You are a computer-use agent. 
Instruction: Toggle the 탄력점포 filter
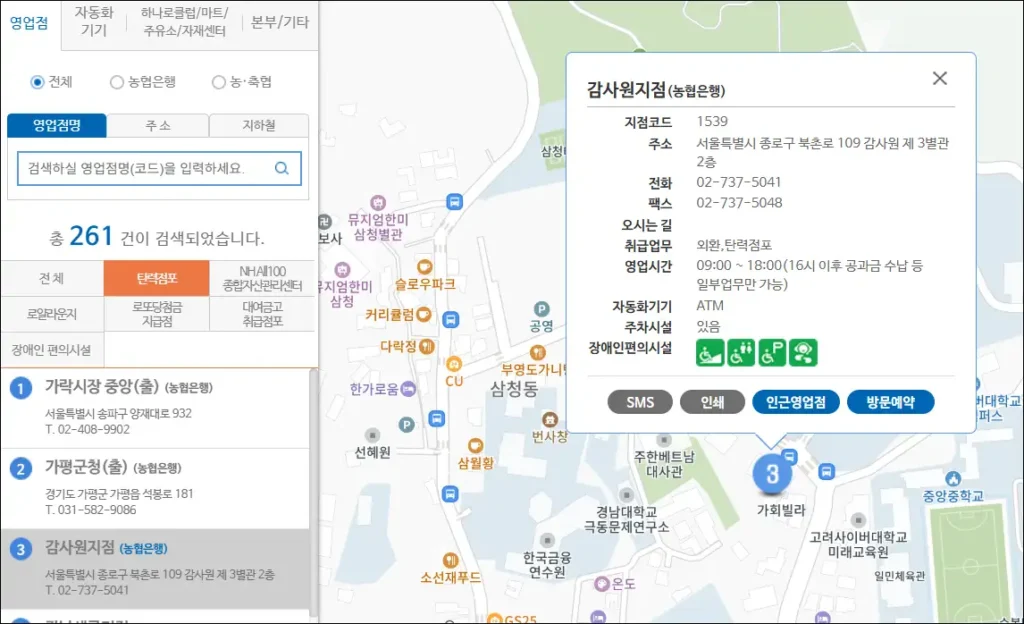[157, 278]
